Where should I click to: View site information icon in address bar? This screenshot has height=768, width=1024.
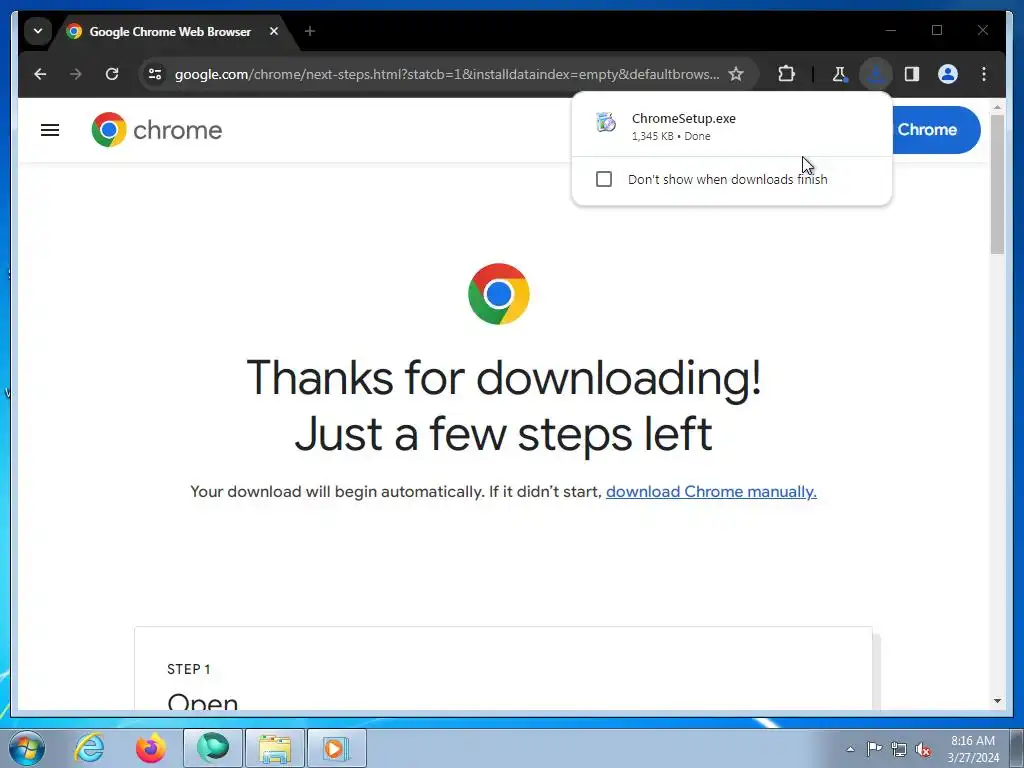point(155,74)
